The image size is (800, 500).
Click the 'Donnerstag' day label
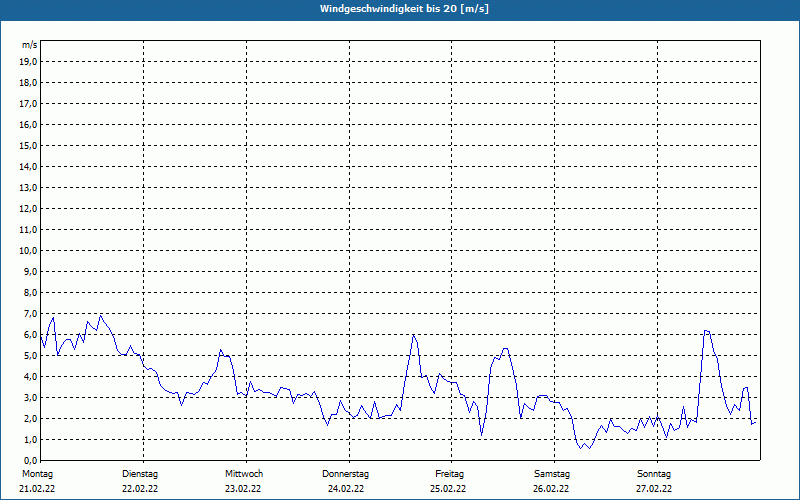click(345, 474)
